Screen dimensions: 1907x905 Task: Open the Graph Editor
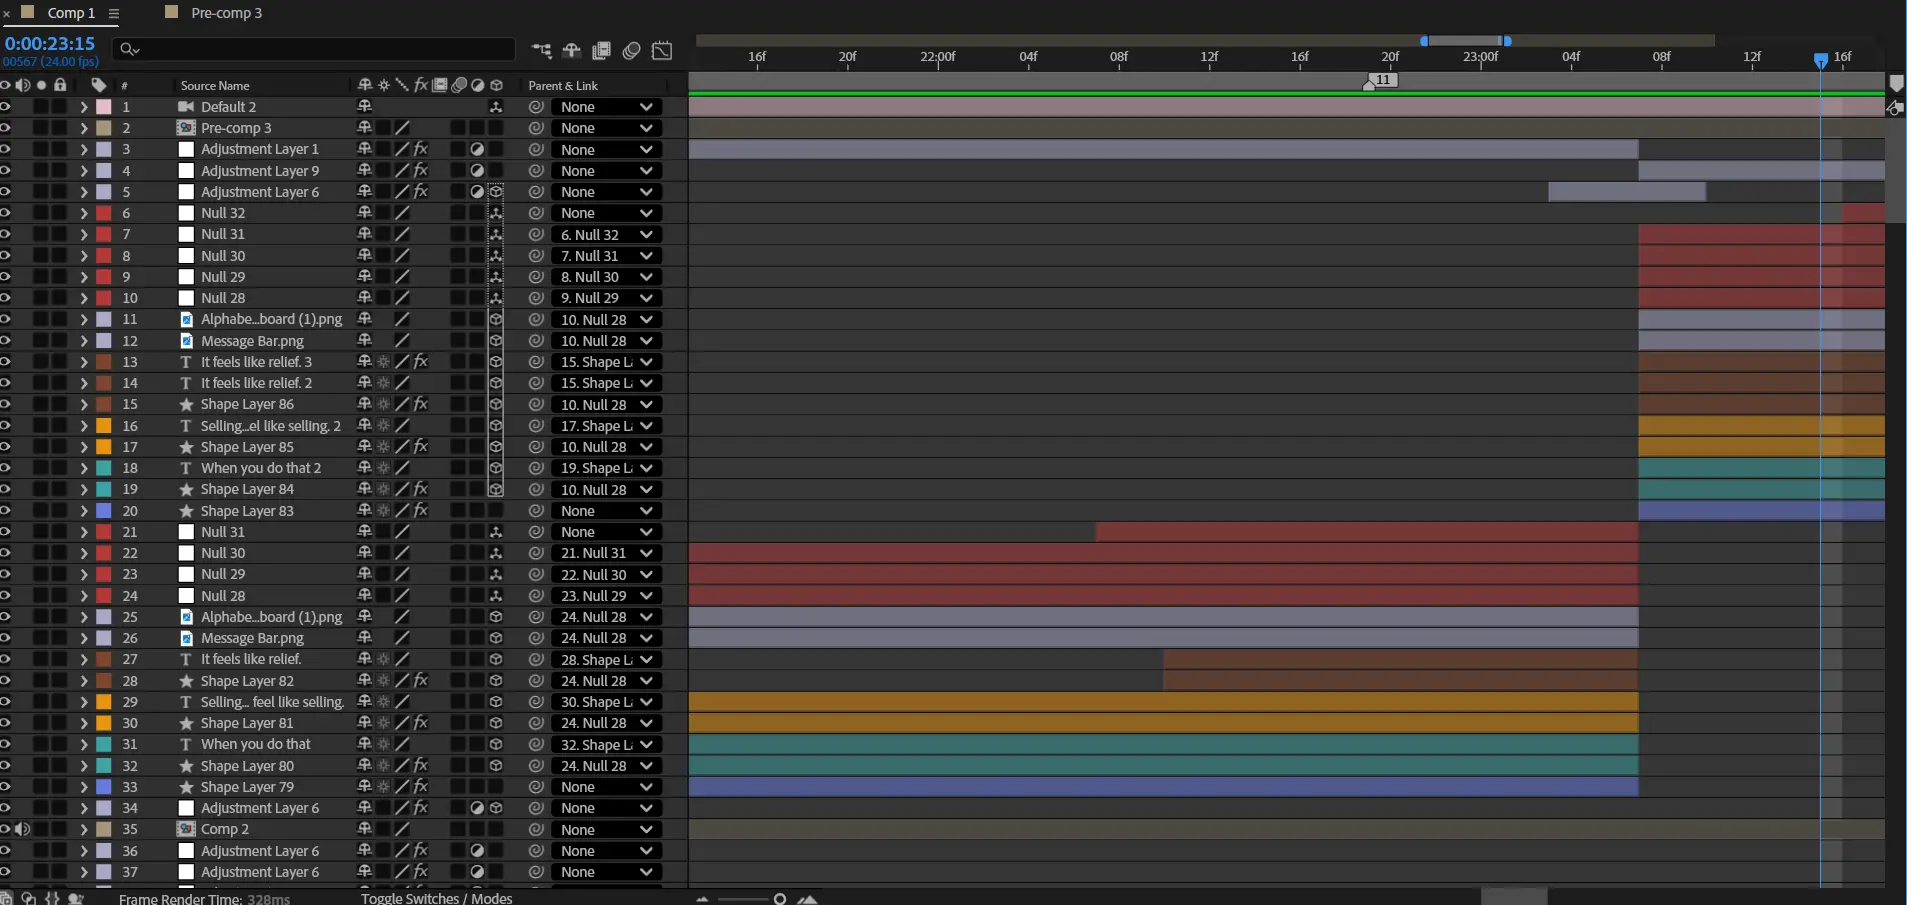point(662,51)
